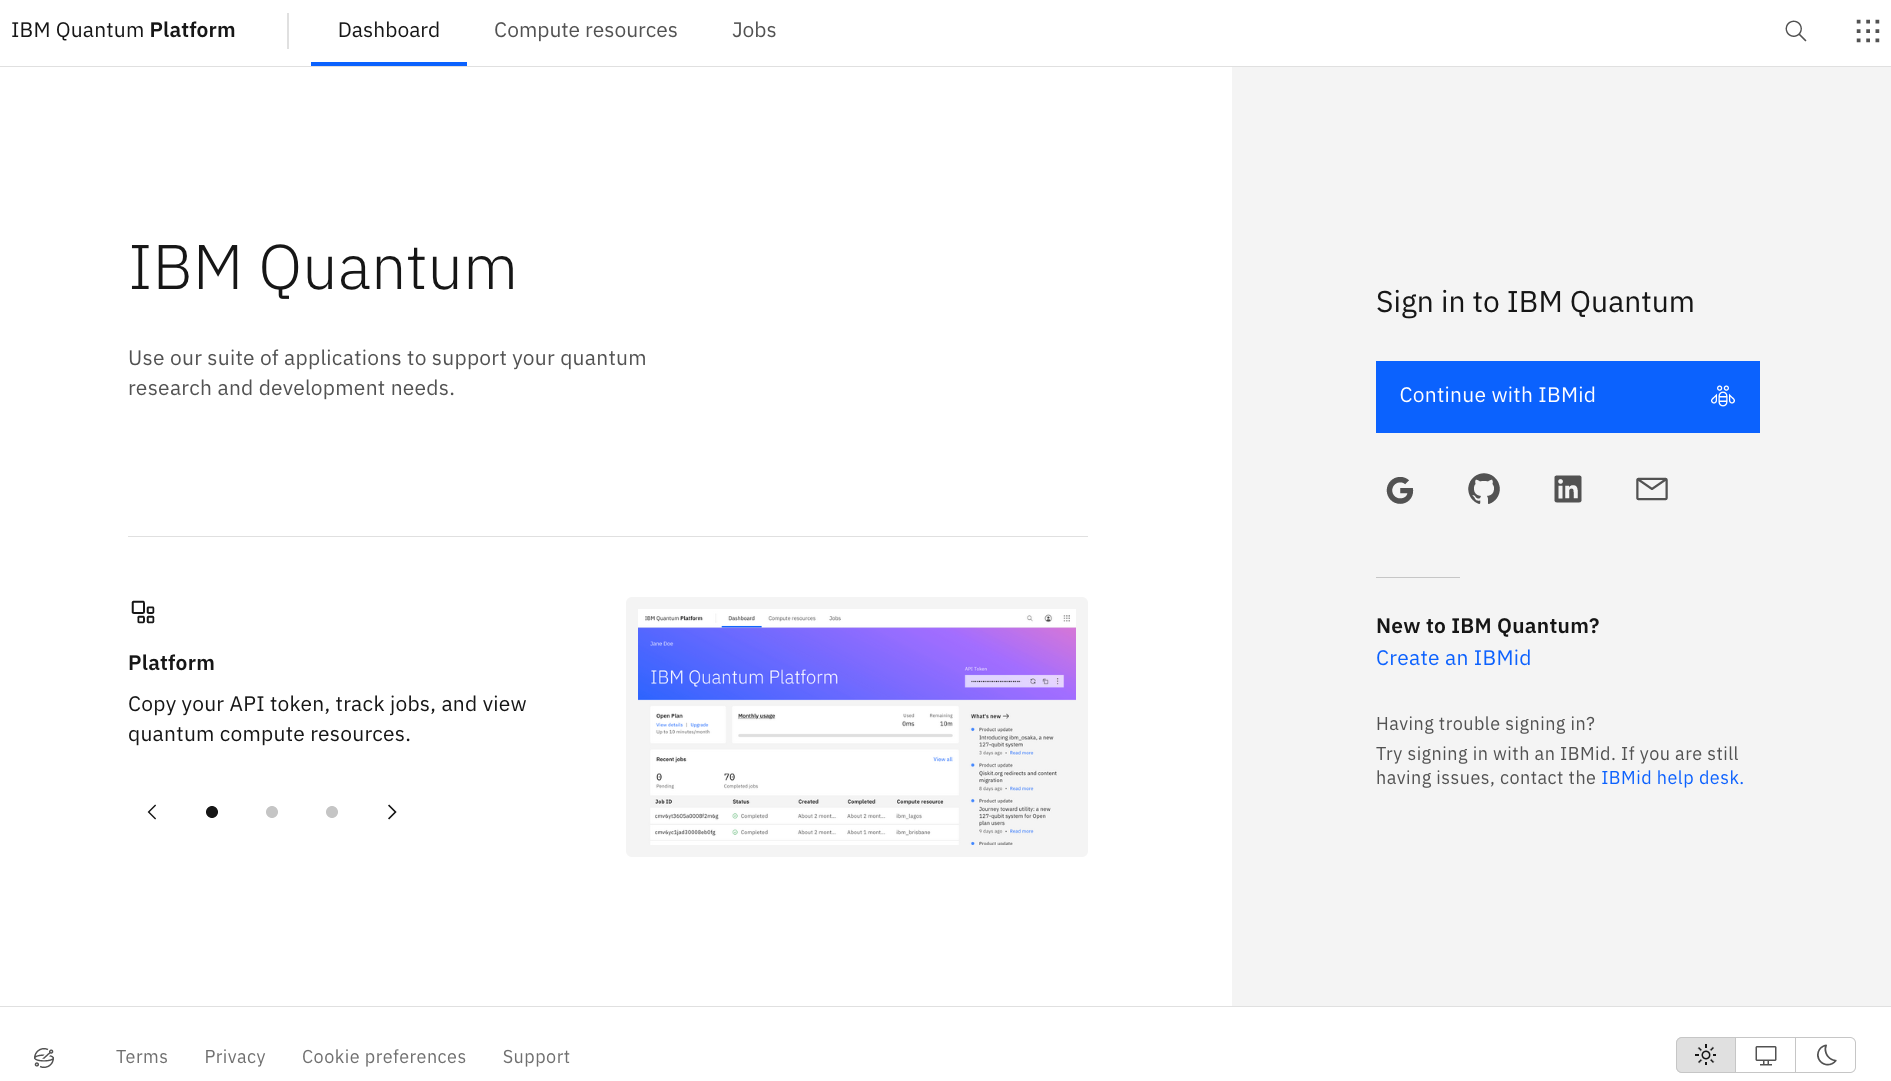
Task: Sign in with email envelope icon
Action: (1652, 489)
